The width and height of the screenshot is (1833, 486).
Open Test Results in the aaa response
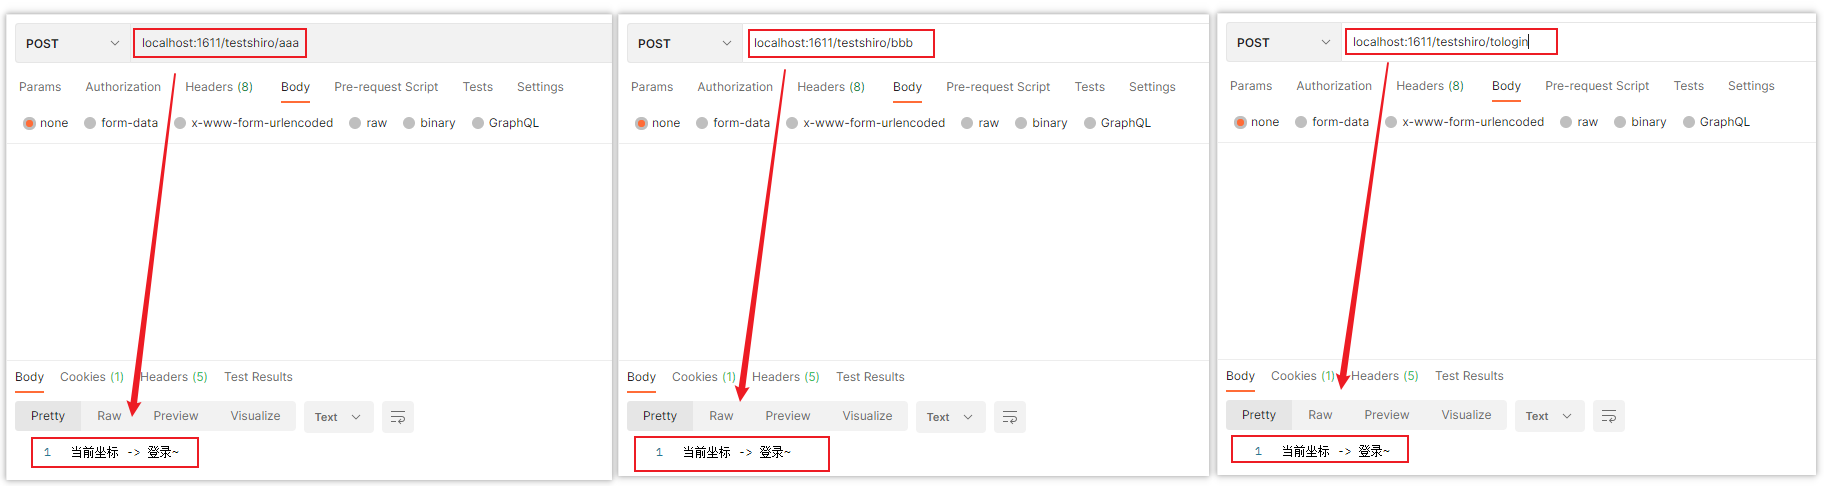pyautogui.click(x=258, y=377)
